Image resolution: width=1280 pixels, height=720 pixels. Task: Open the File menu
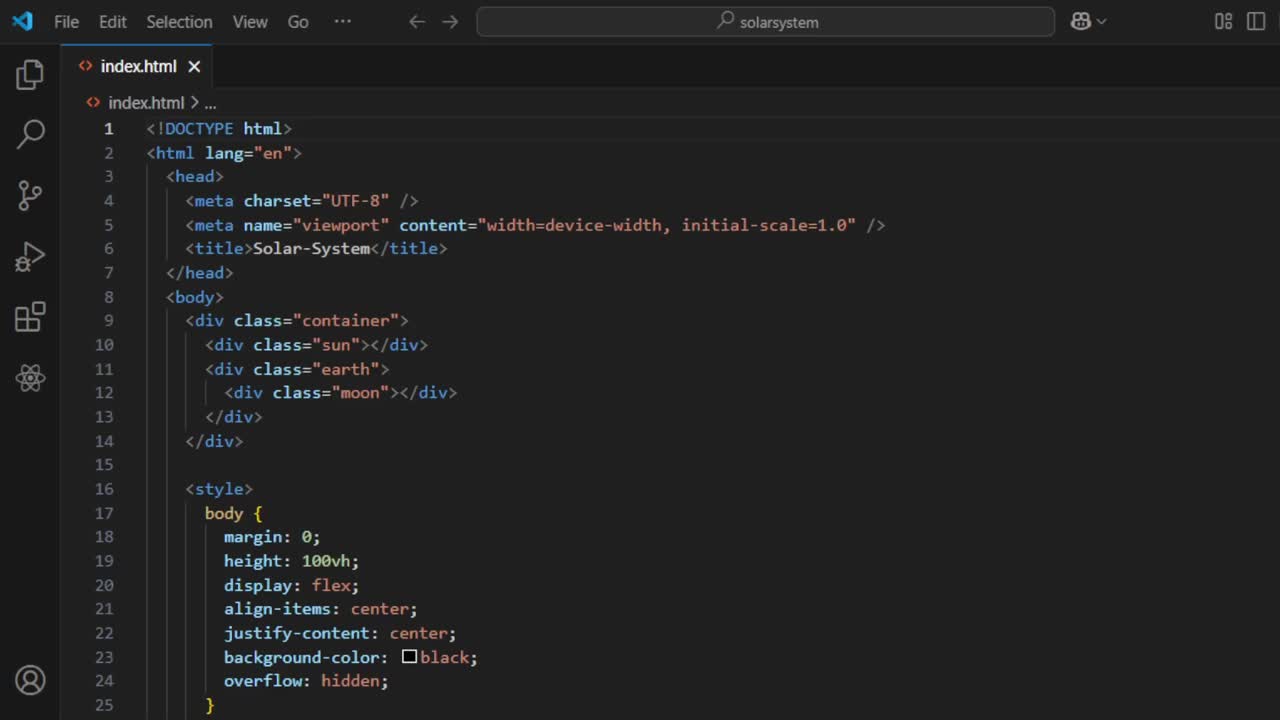click(66, 22)
